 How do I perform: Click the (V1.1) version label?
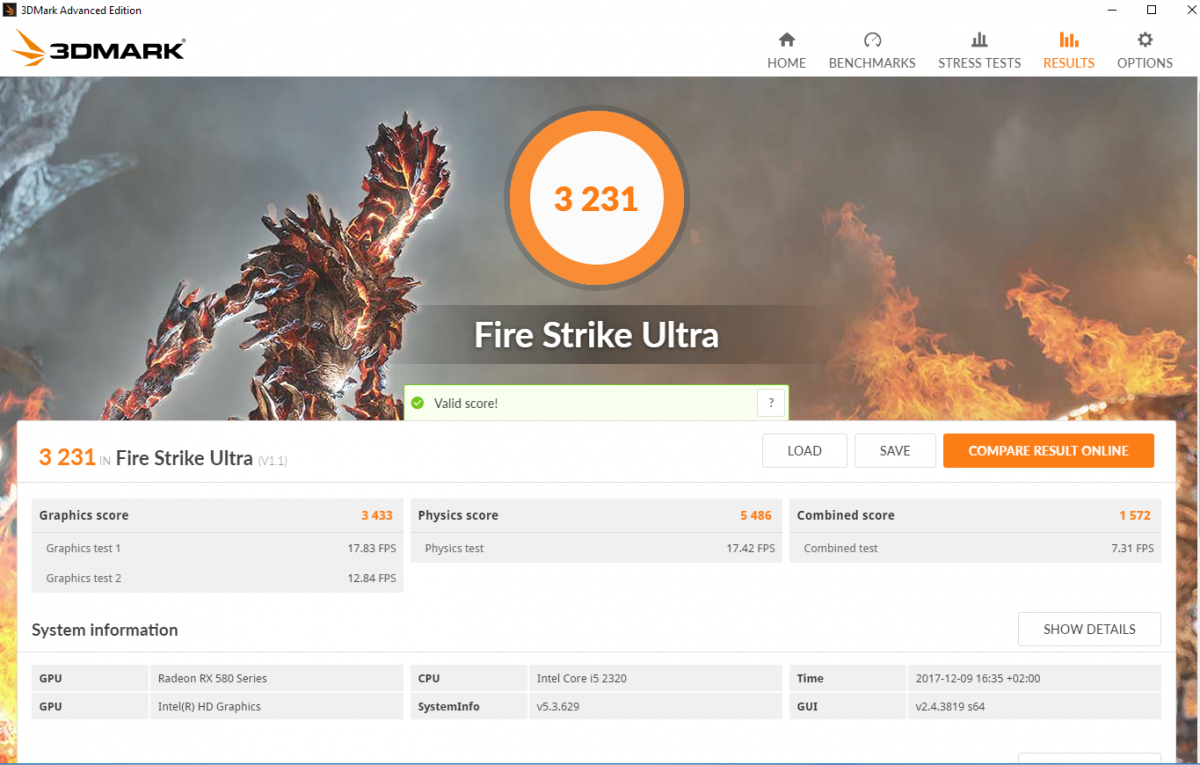pyautogui.click(x=273, y=461)
